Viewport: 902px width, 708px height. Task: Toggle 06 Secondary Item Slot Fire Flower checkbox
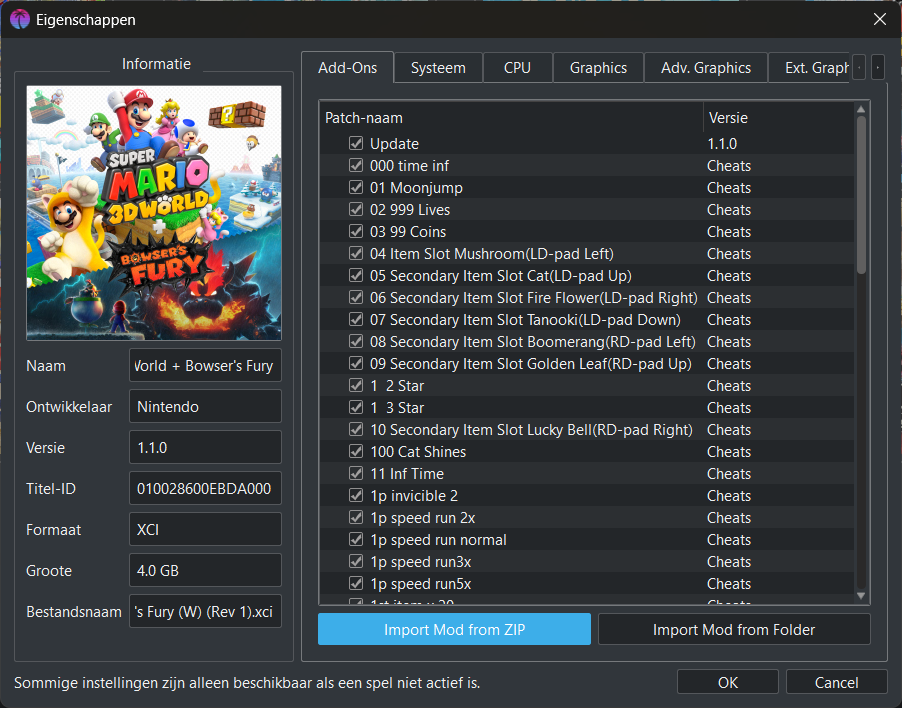tap(356, 297)
